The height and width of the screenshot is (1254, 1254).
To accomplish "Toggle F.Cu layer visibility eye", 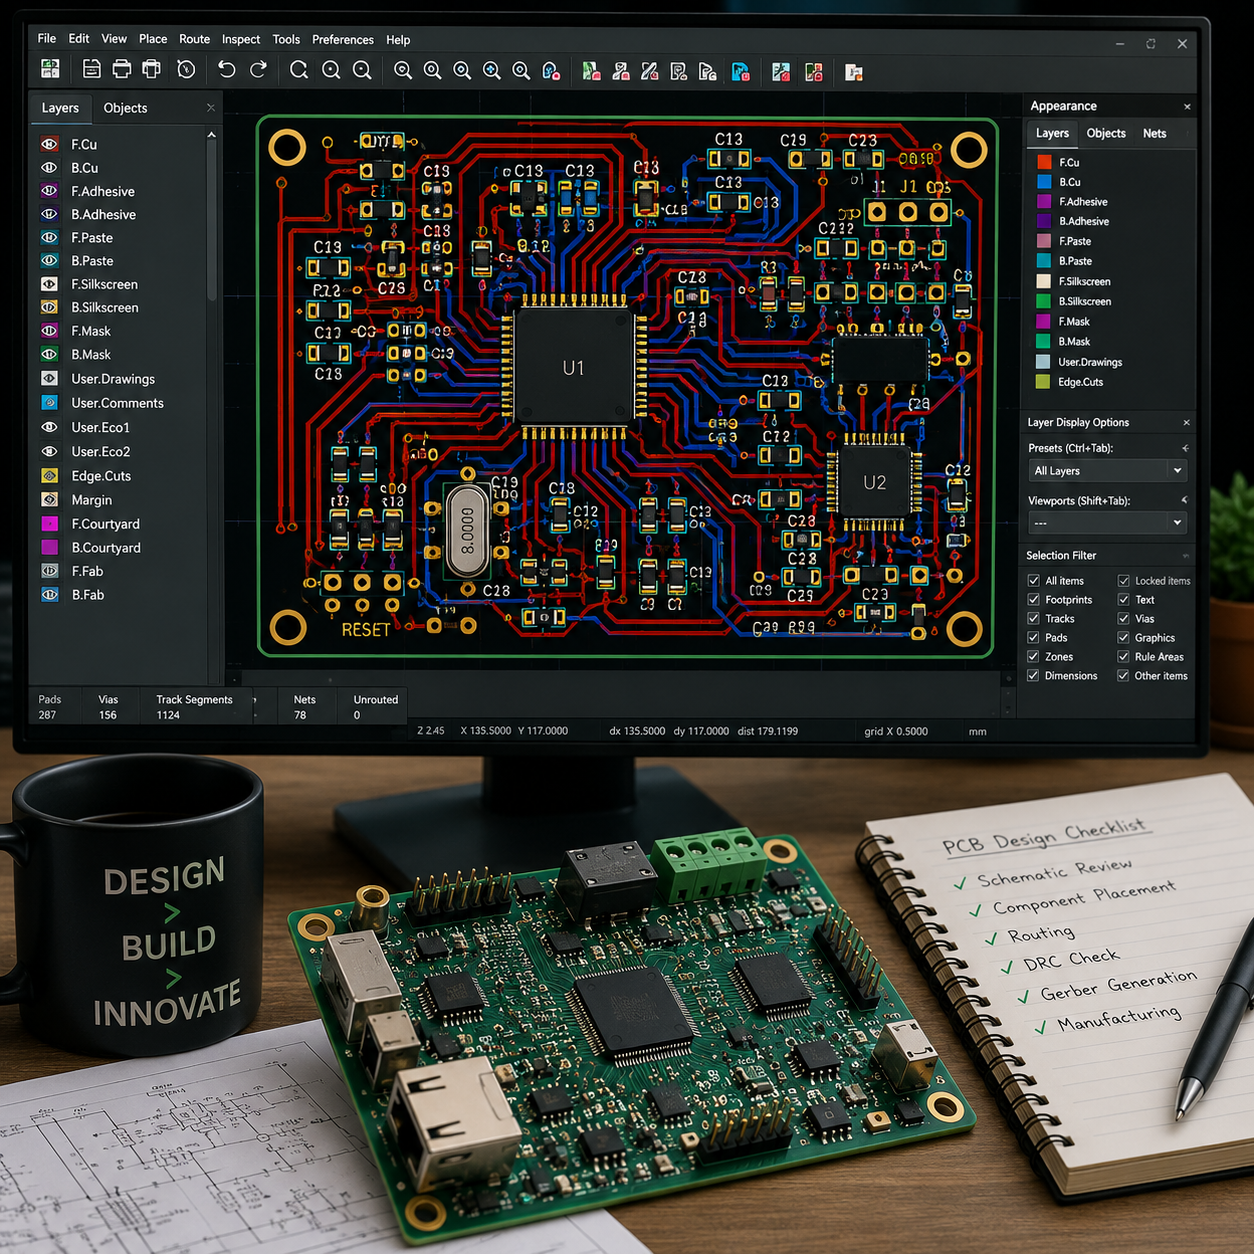I will point(49,144).
